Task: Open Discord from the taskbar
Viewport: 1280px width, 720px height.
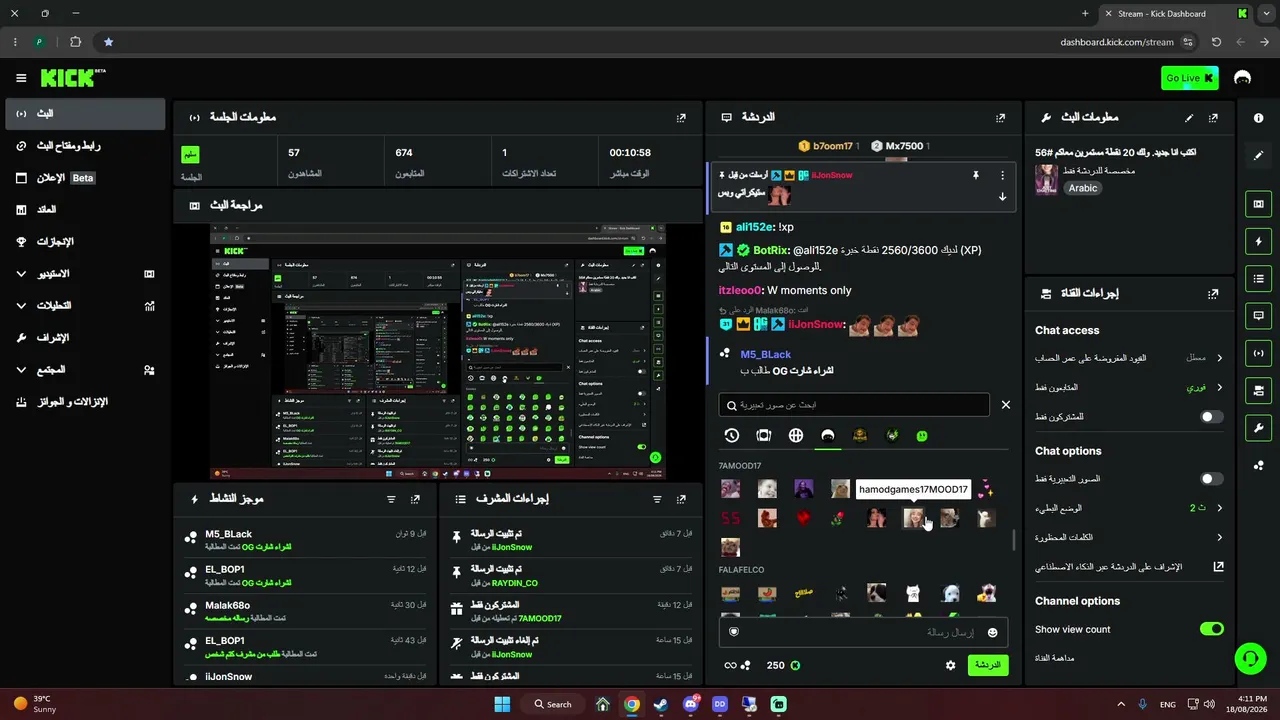Action: pos(690,704)
